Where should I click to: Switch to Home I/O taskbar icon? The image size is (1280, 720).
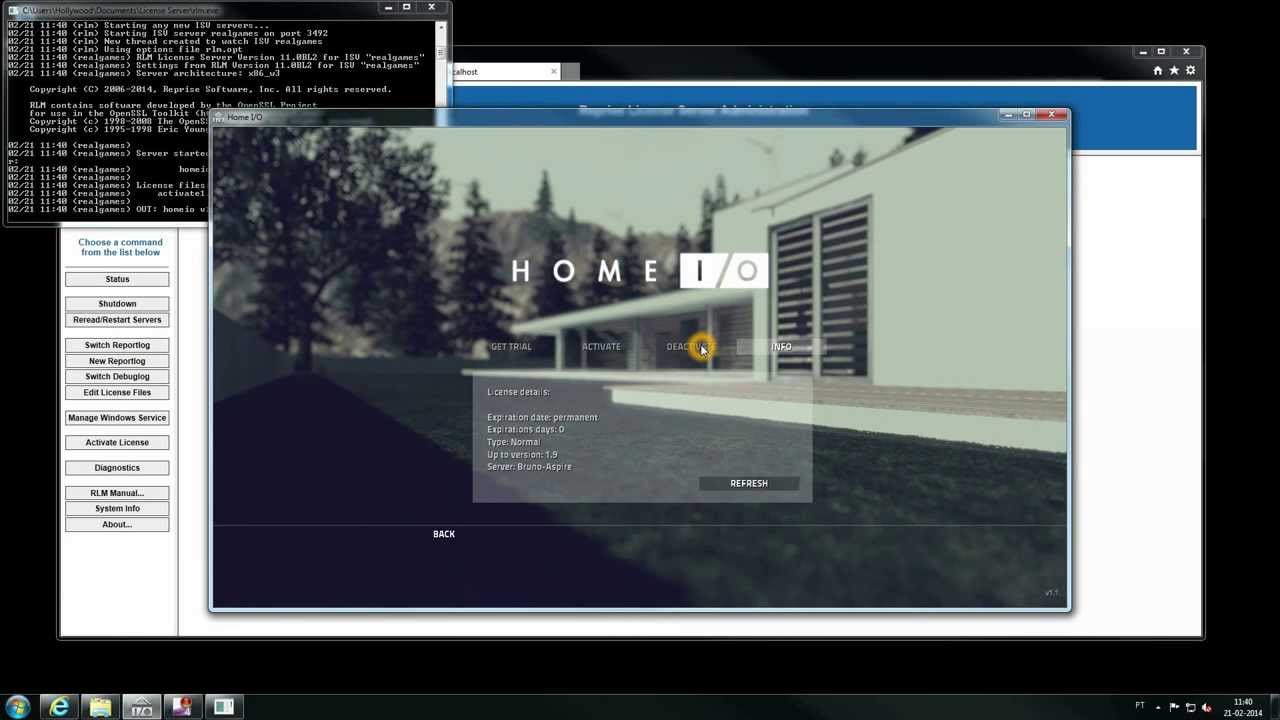point(142,707)
